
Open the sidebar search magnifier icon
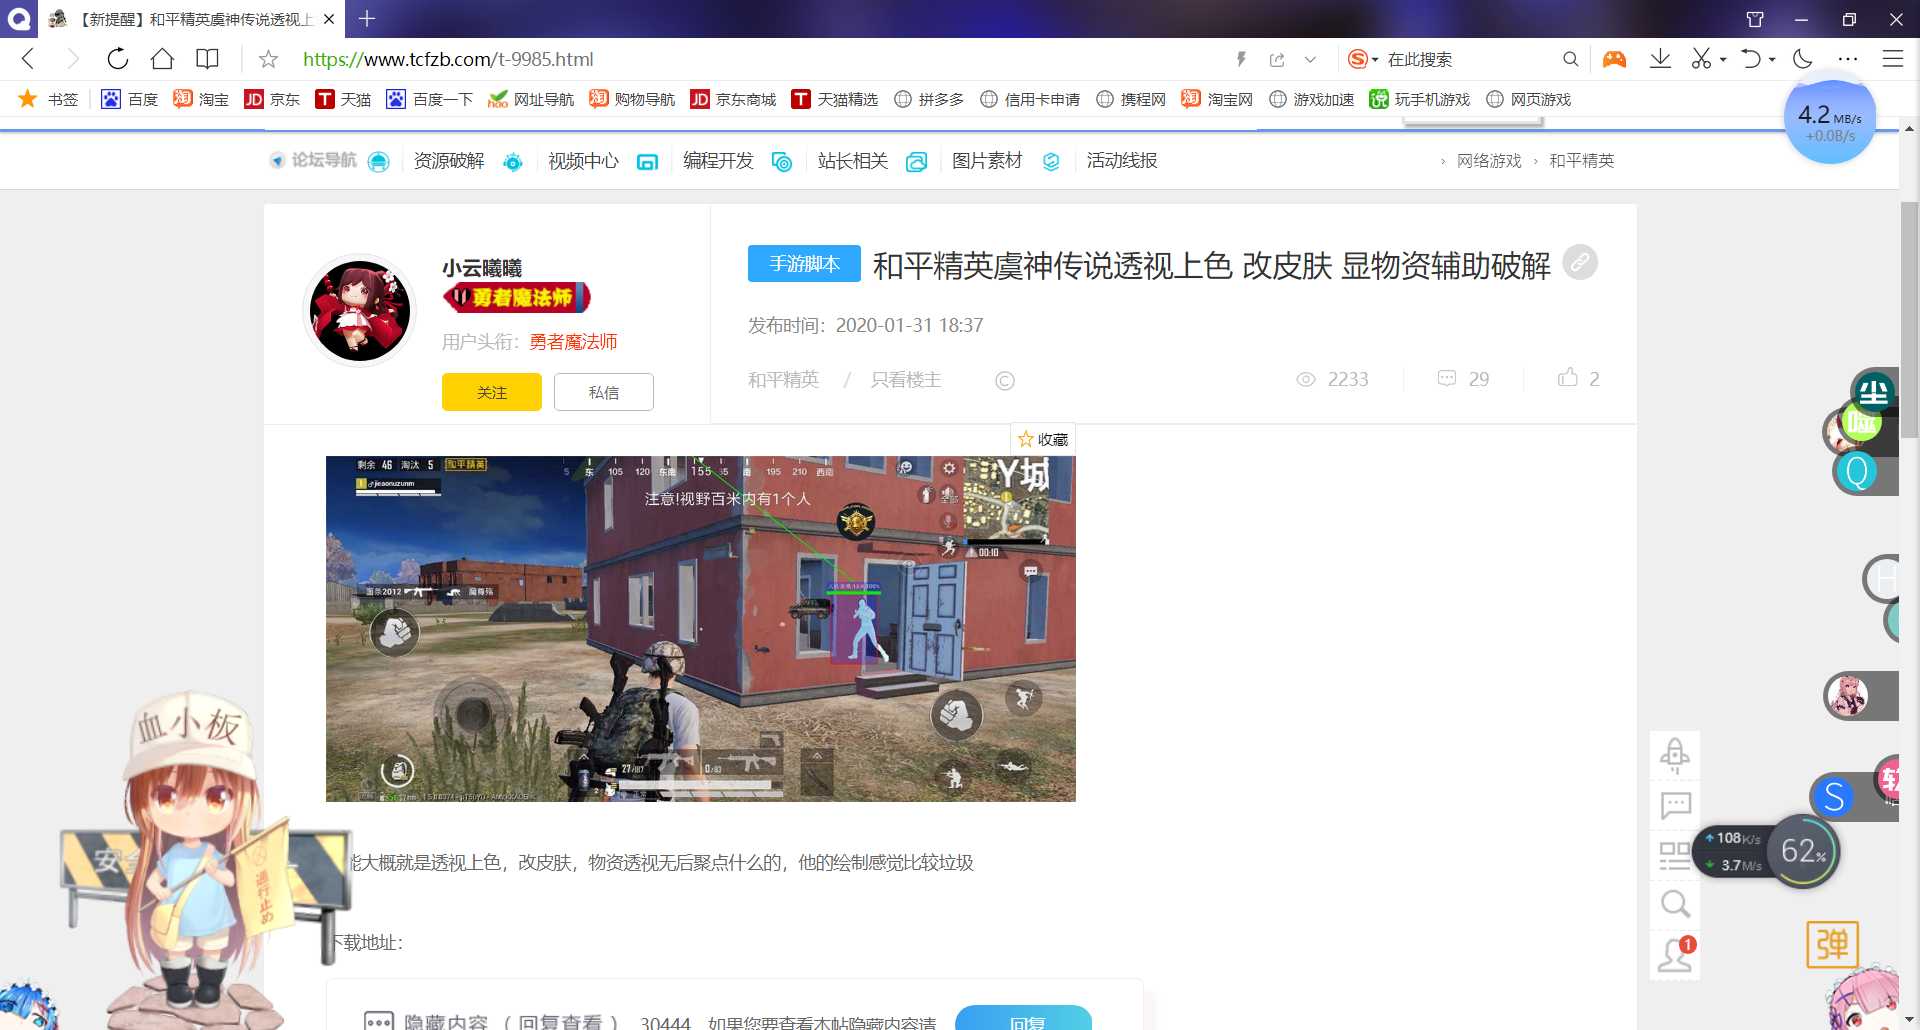coord(1675,905)
